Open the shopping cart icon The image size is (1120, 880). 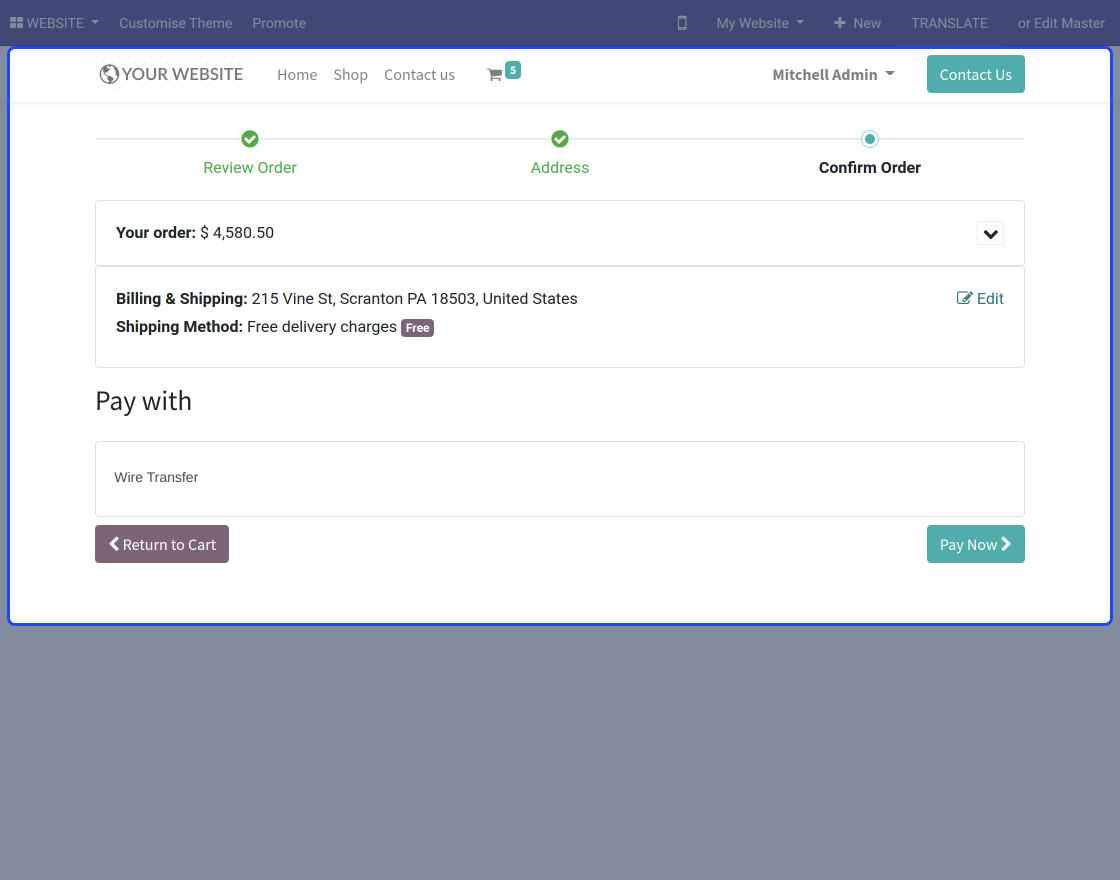[494, 75]
